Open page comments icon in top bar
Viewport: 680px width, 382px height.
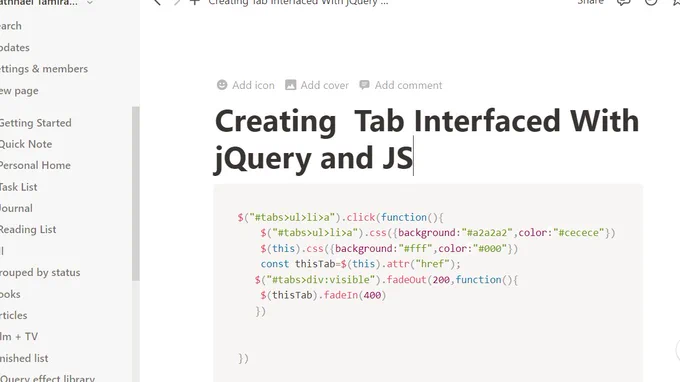point(624,2)
